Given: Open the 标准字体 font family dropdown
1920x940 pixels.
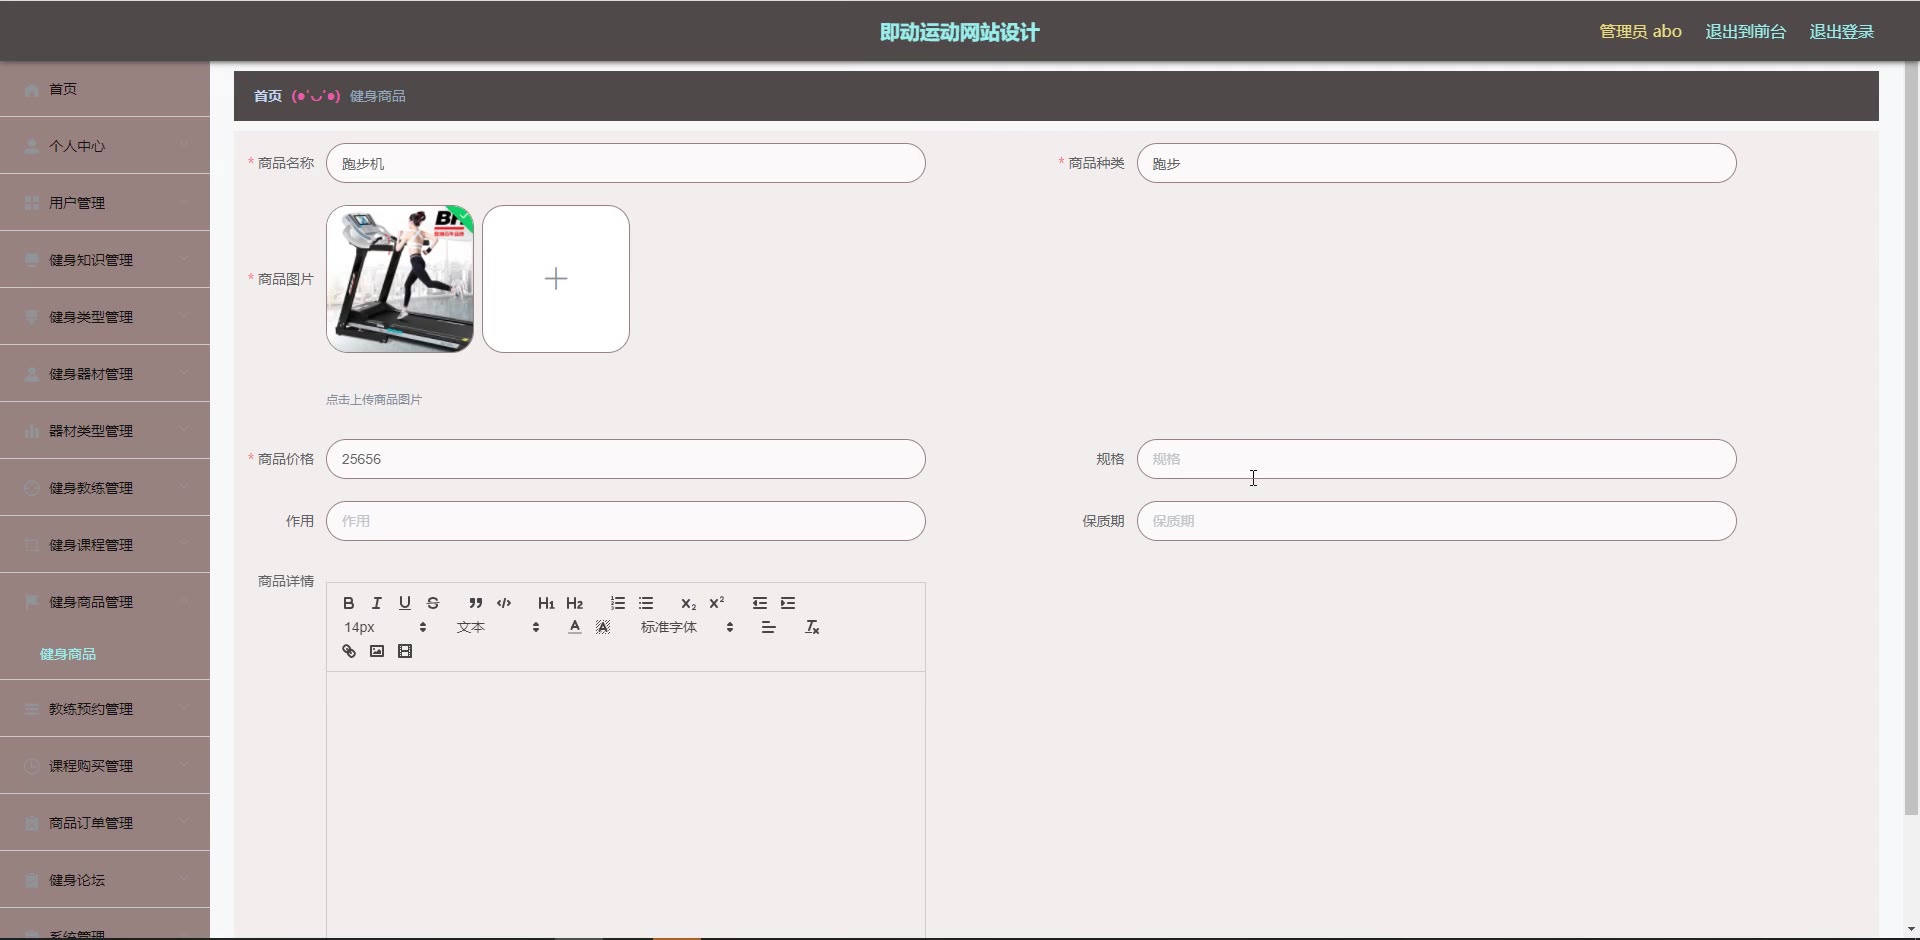Looking at the screenshot, I should tap(687, 627).
